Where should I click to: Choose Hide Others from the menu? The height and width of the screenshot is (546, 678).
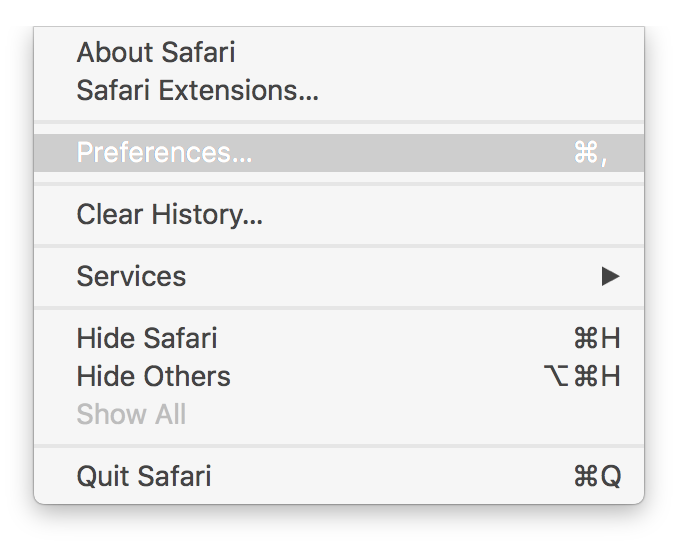point(153,377)
